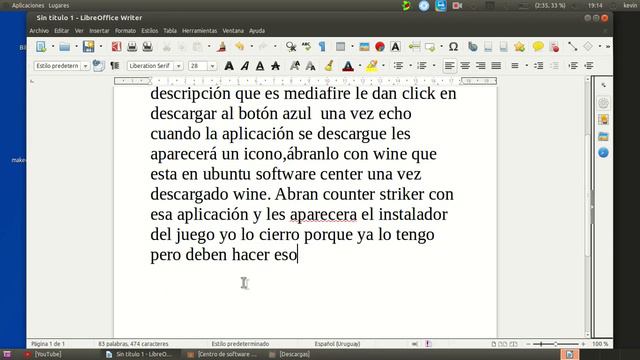Screen dimensions: 640x360
Task: Toggle bold formatting
Action: pos(229,66)
